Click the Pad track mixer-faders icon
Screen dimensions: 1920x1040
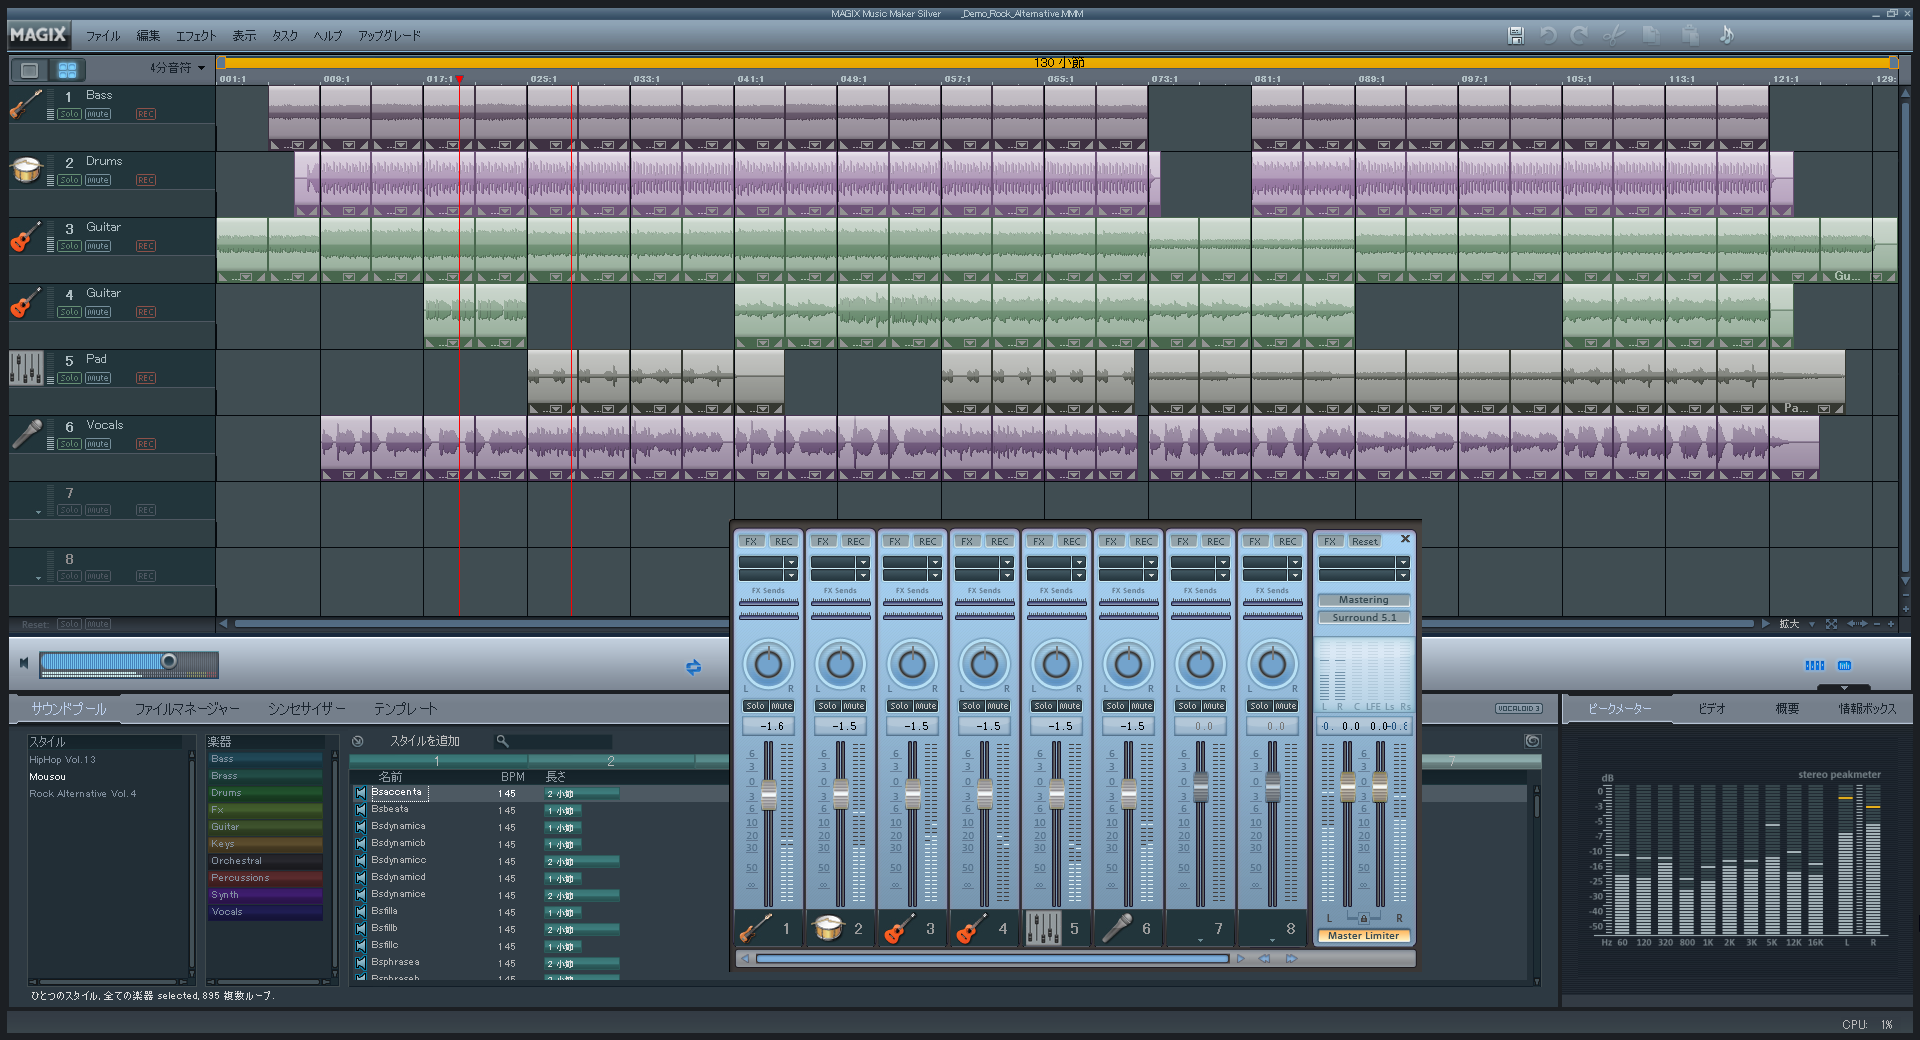[26, 368]
